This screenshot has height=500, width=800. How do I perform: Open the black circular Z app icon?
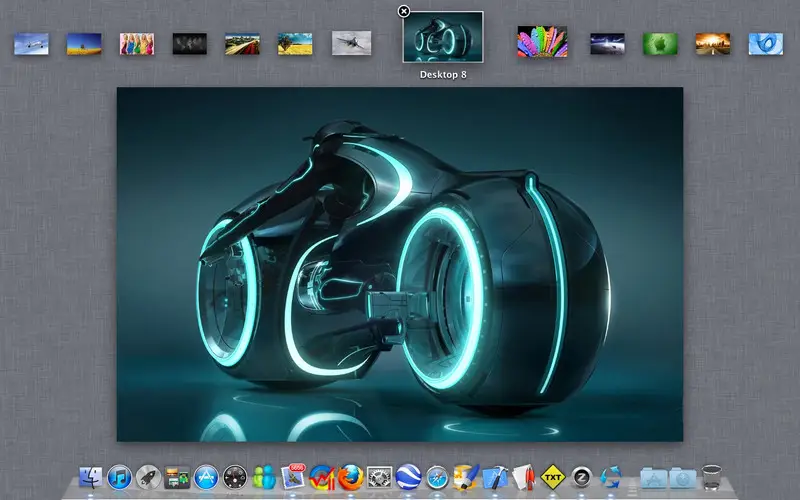[582, 478]
